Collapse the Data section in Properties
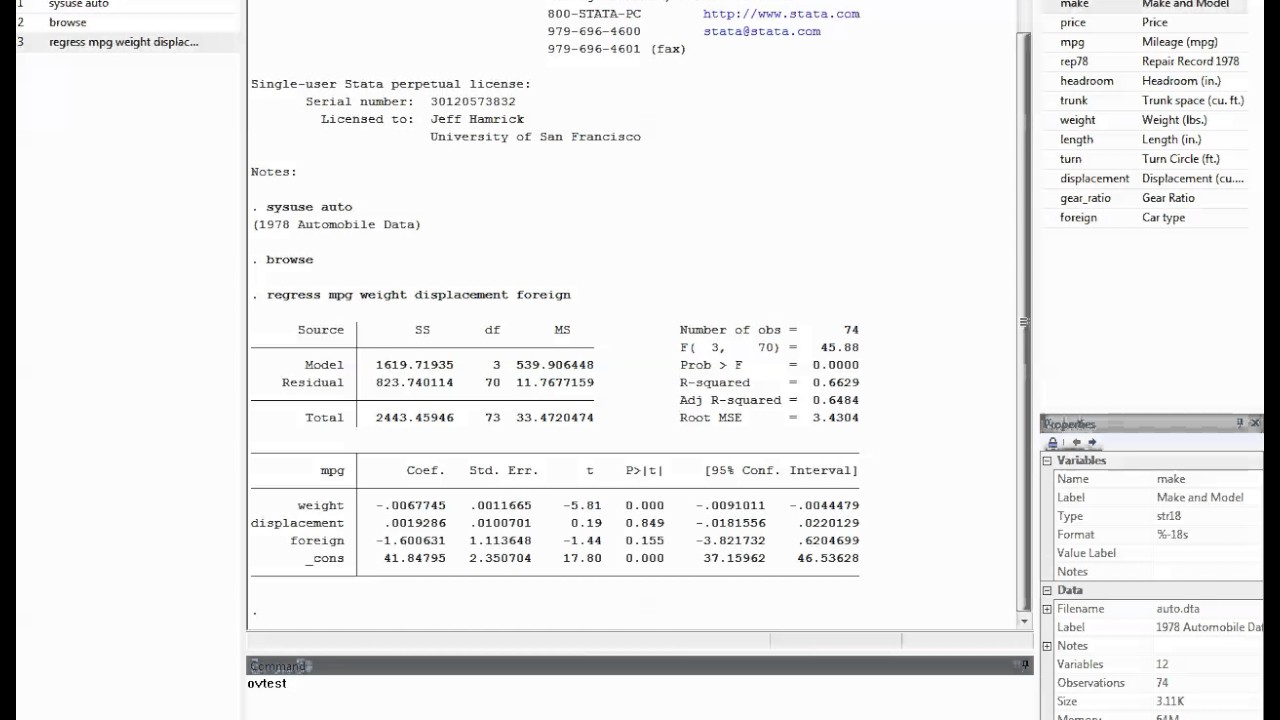Viewport: 1280px width, 720px height. pos(1047,590)
